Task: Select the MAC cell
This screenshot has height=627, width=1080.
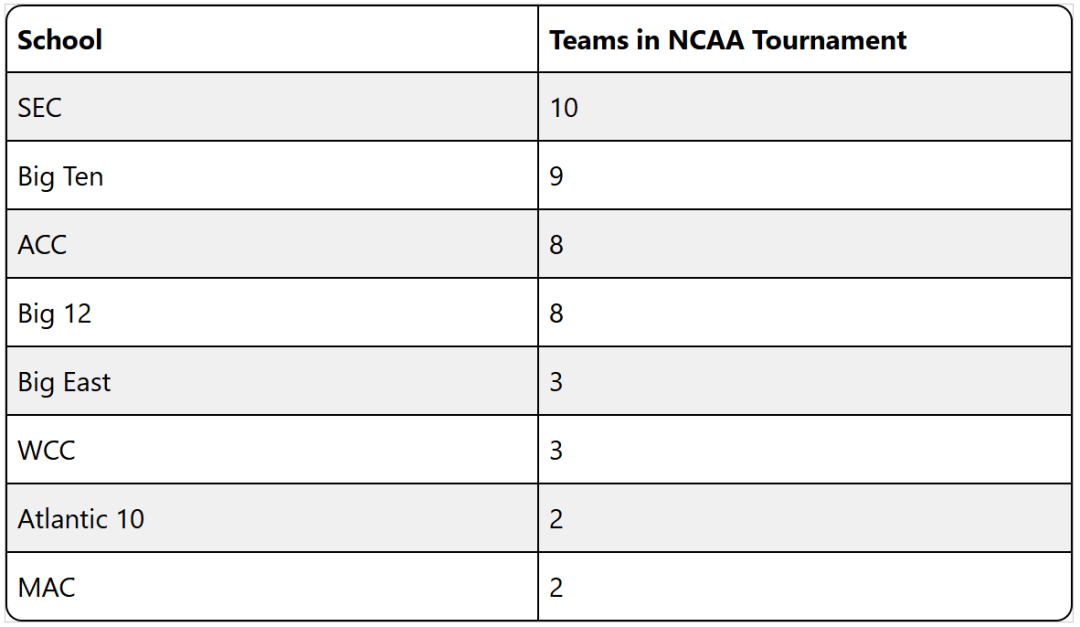Action: (46, 587)
